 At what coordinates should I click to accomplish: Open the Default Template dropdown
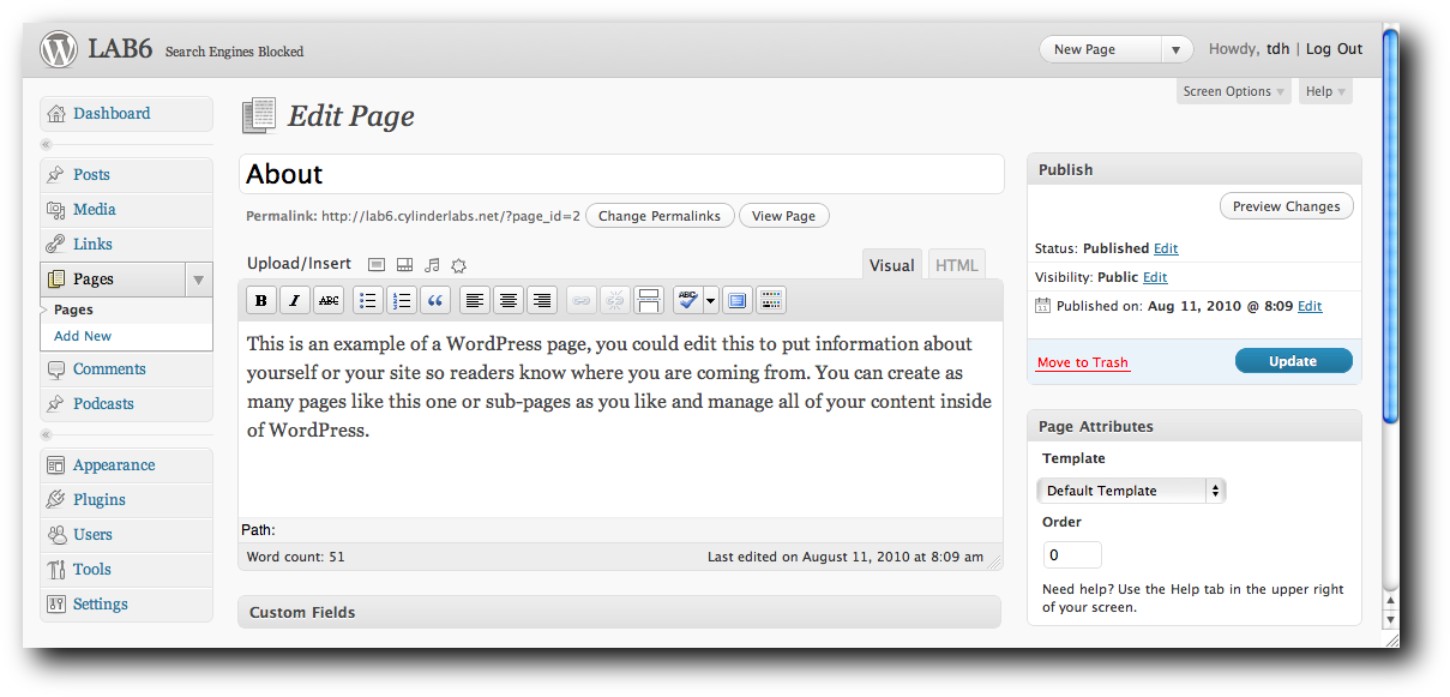[x=1131, y=491]
